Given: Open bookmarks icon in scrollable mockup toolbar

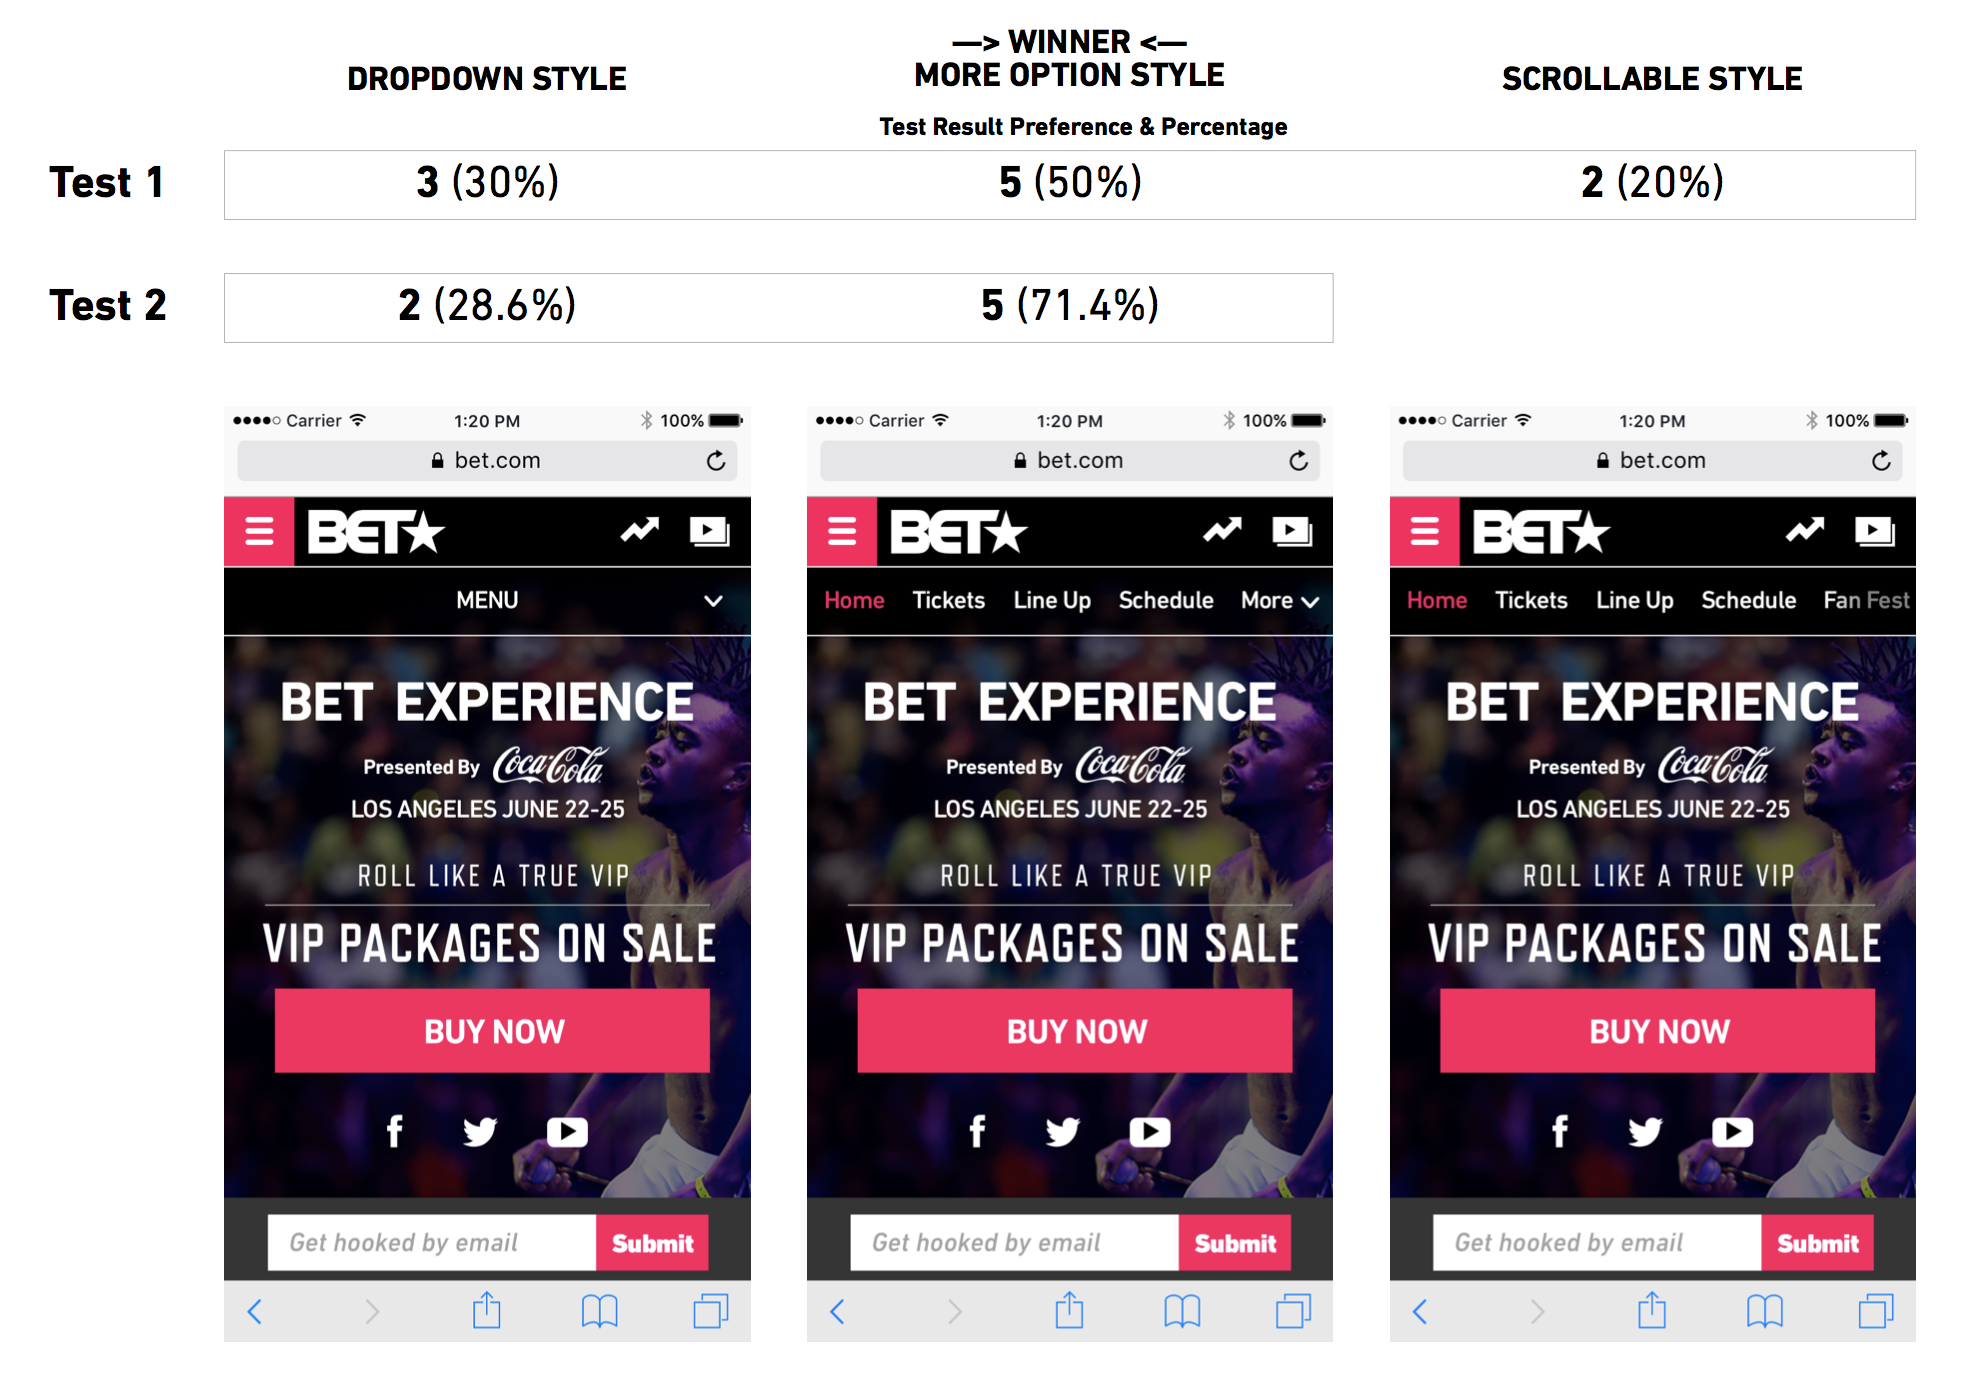Looking at the screenshot, I should pyautogui.click(x=1764, y=1311).
